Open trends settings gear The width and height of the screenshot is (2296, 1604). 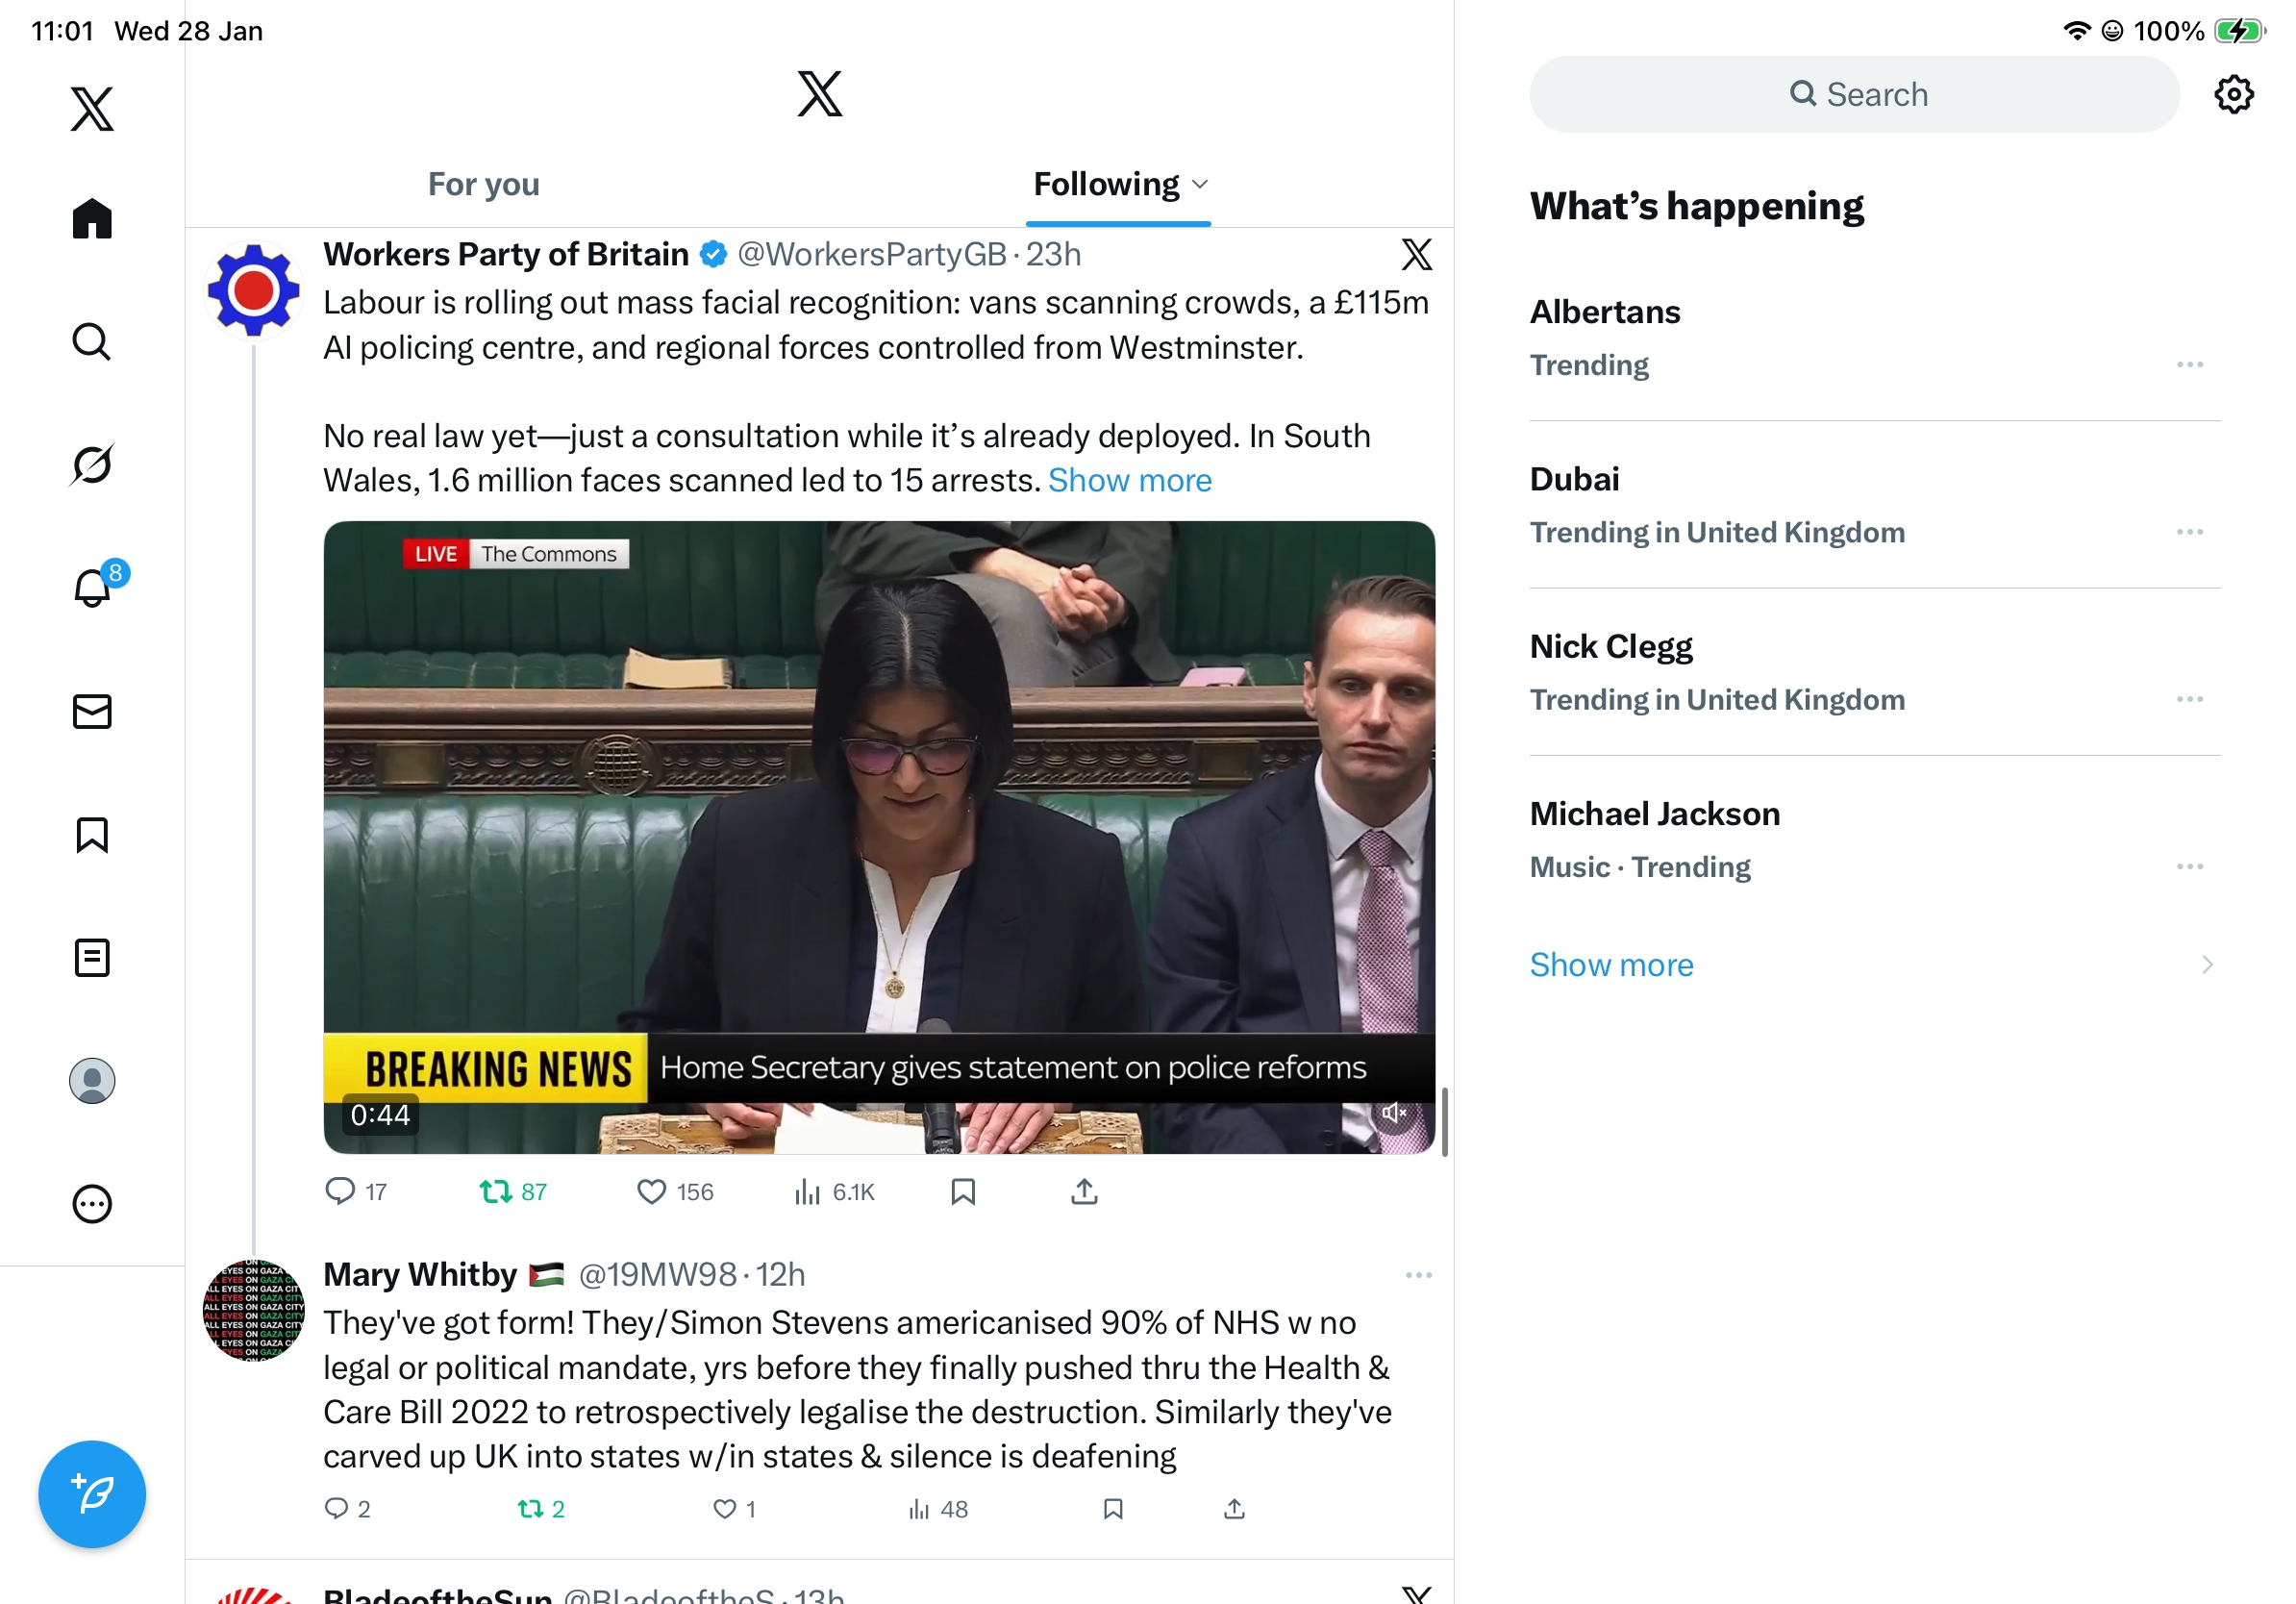tap(2233, 95)
